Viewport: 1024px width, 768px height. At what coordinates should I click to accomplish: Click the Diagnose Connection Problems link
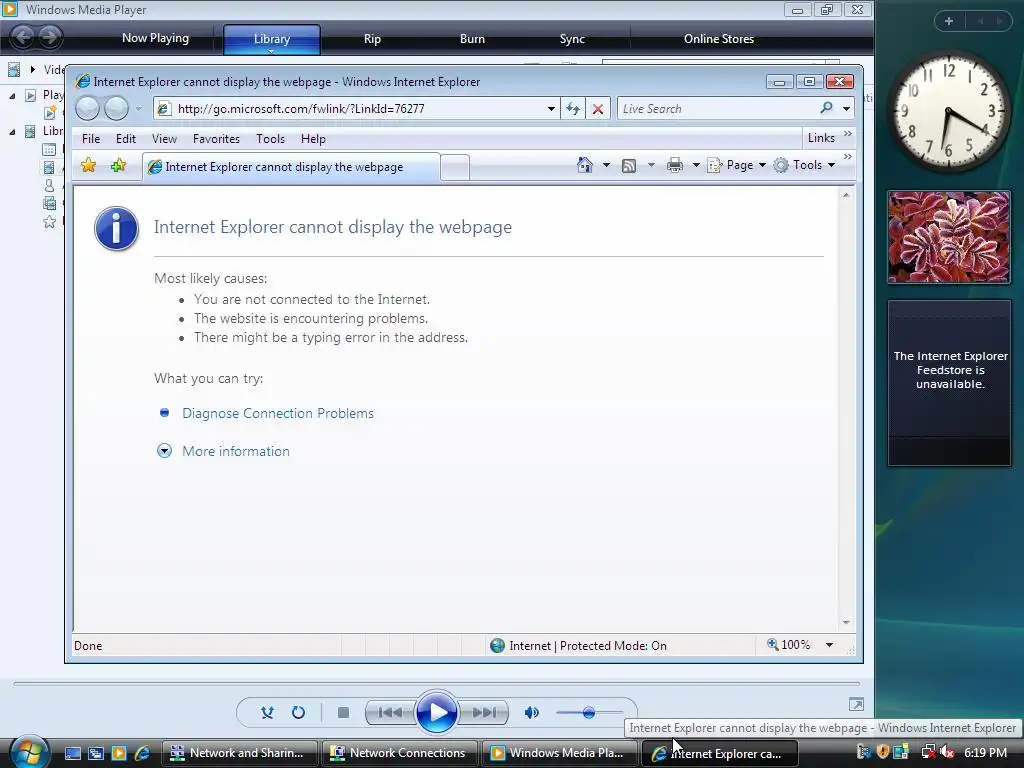tap(278, 413)
